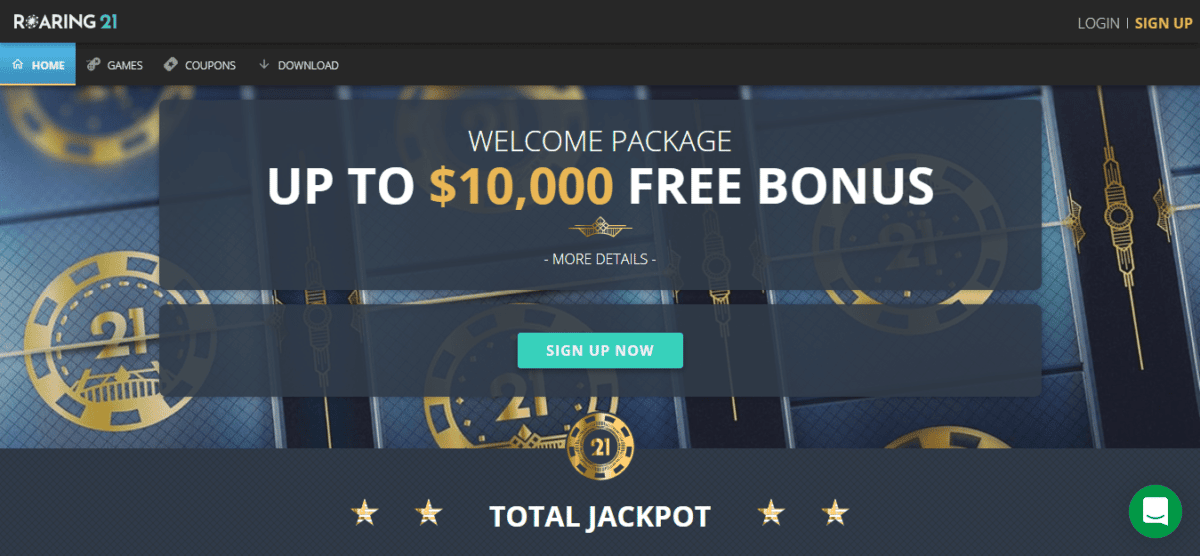Click the Roaring 21 logo
The height and width of the screenshot is (556, 1200).
pos(65,21)
